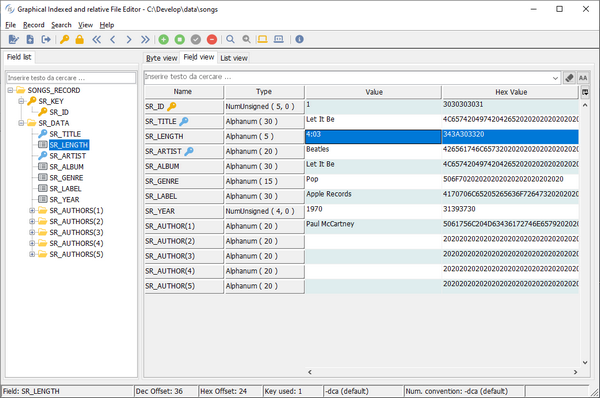The width and height of the screenshot is (600, 398).
Task: Open the File menu
Action: [10, 25]
